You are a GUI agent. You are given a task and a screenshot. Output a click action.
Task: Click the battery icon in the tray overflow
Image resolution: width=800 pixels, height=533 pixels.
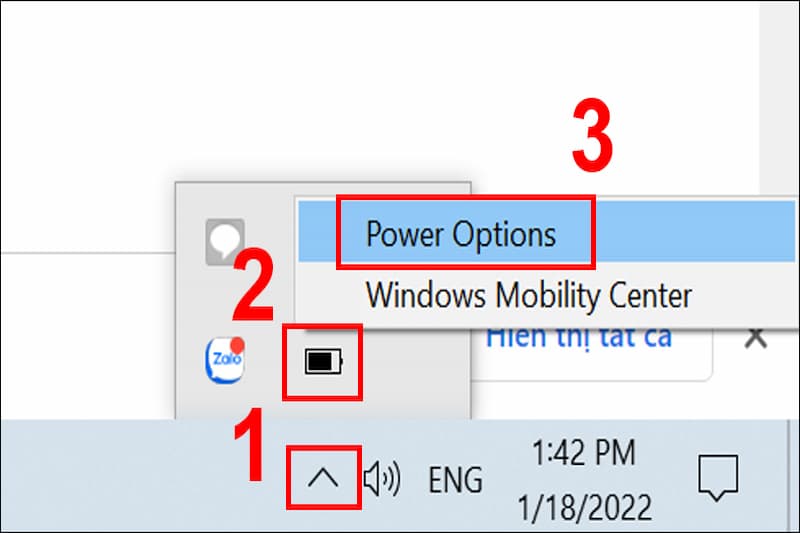[322, 361]
